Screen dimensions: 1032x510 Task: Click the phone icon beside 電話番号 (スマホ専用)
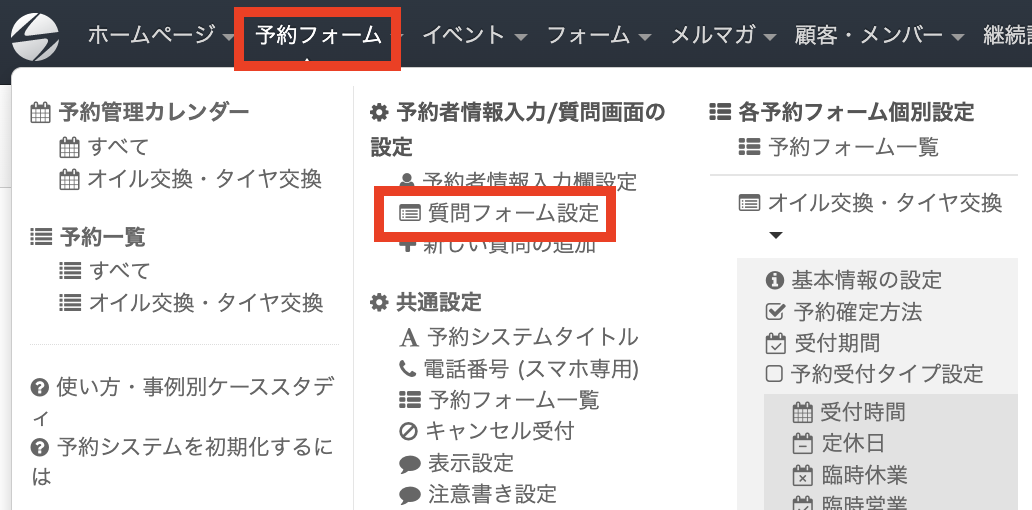point(408,369)
